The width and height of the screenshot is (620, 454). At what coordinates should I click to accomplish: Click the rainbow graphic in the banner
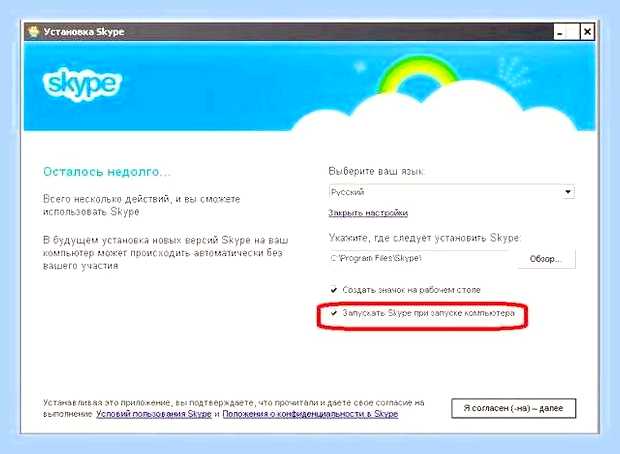click(x=418, y=75)
